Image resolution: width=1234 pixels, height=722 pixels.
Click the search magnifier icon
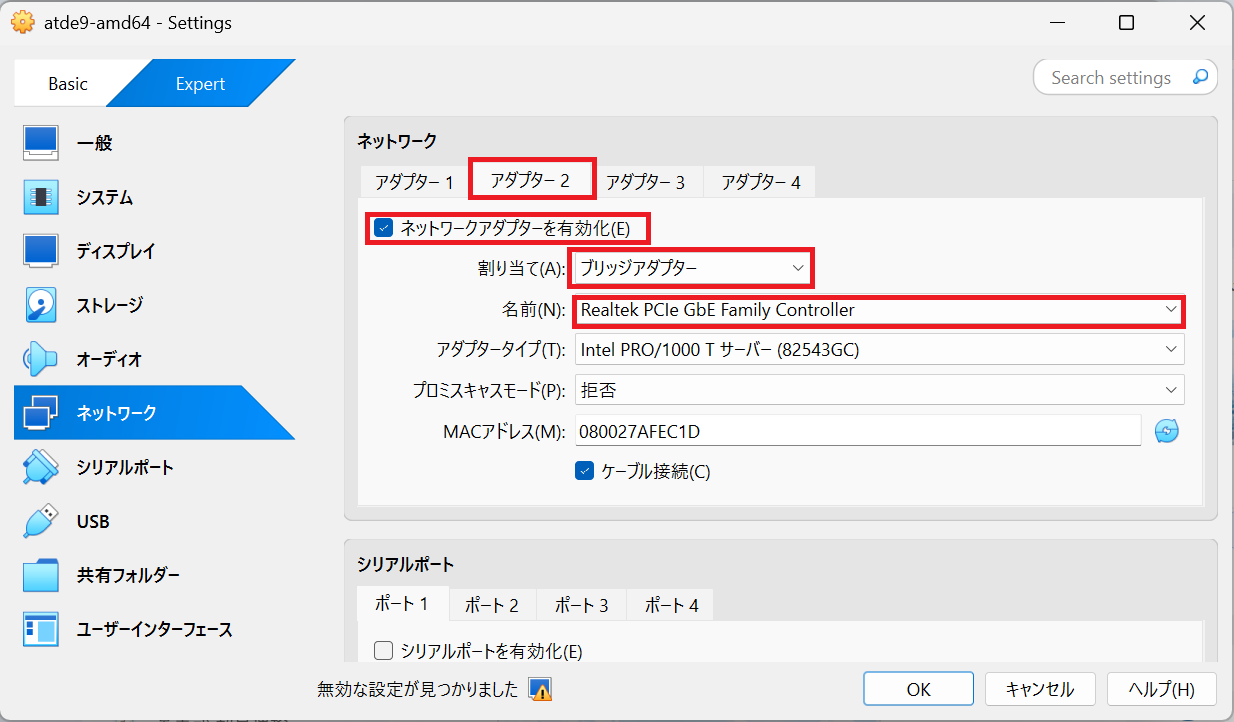click(x=1200, y=77)
